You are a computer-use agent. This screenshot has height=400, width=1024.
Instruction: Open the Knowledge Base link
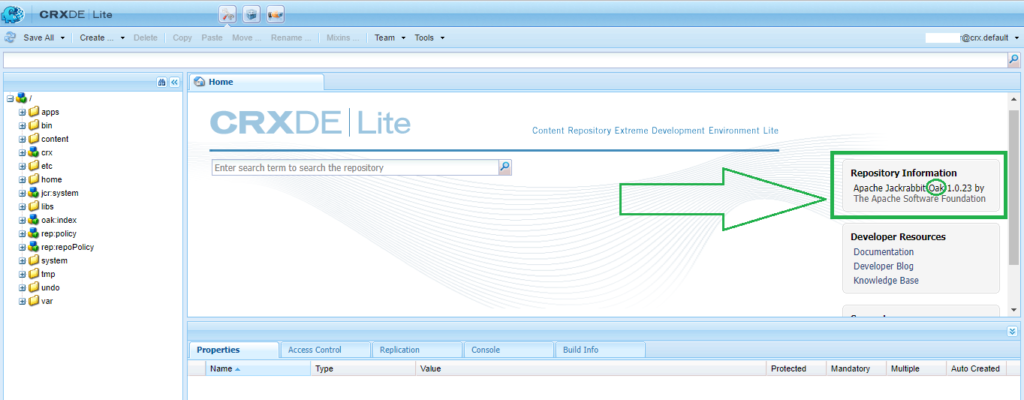coord(886,280)
